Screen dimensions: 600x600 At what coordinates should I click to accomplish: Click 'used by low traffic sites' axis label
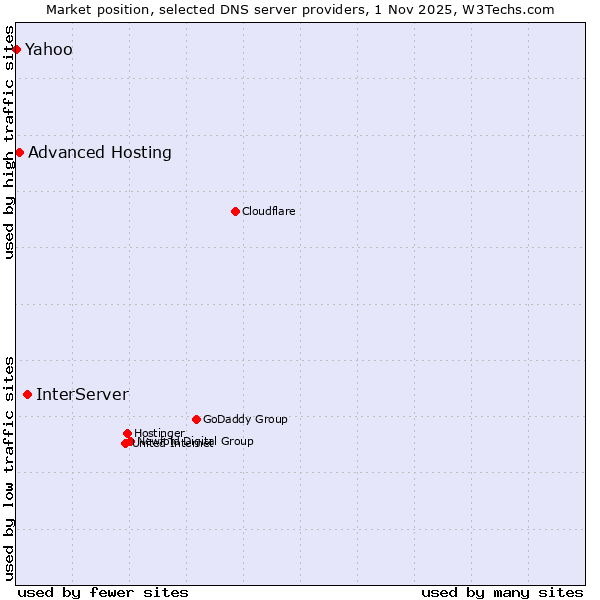point(10,467)
